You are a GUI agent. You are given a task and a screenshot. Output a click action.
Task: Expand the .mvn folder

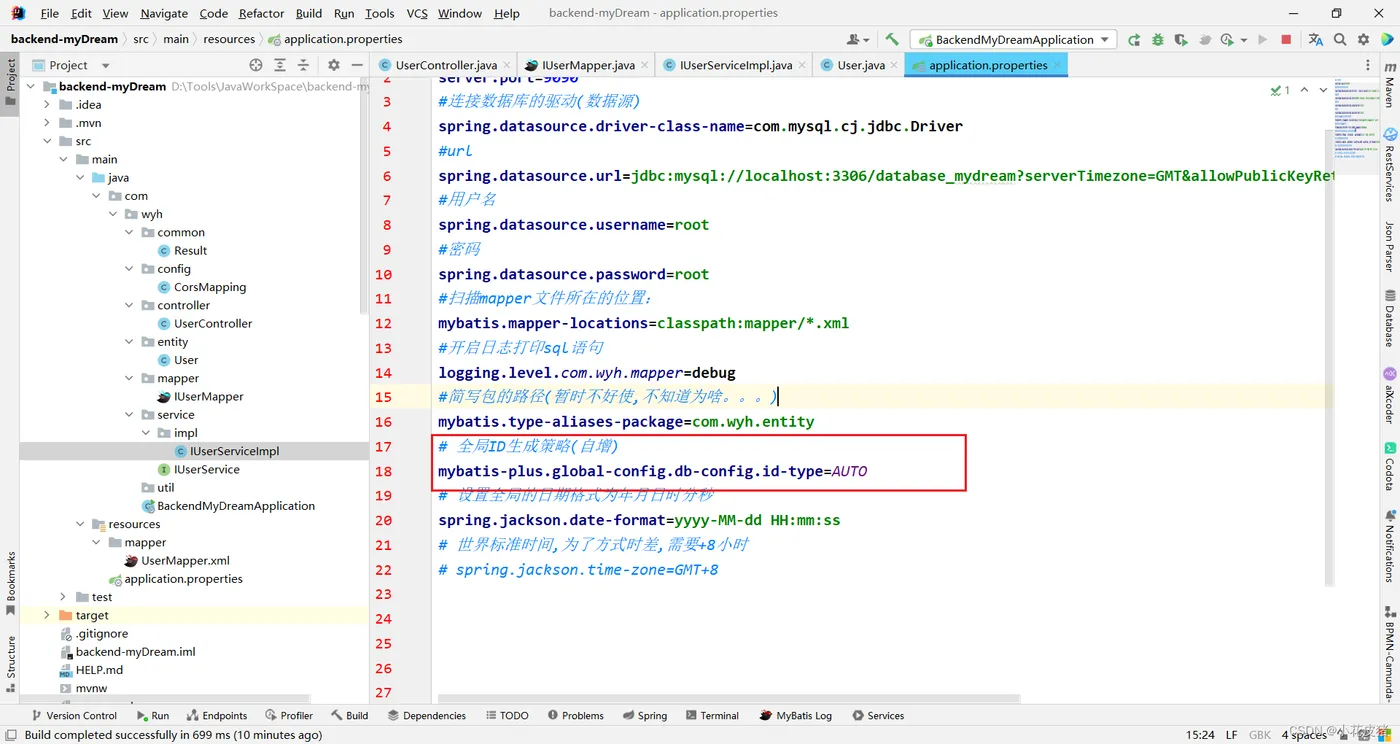47,123
